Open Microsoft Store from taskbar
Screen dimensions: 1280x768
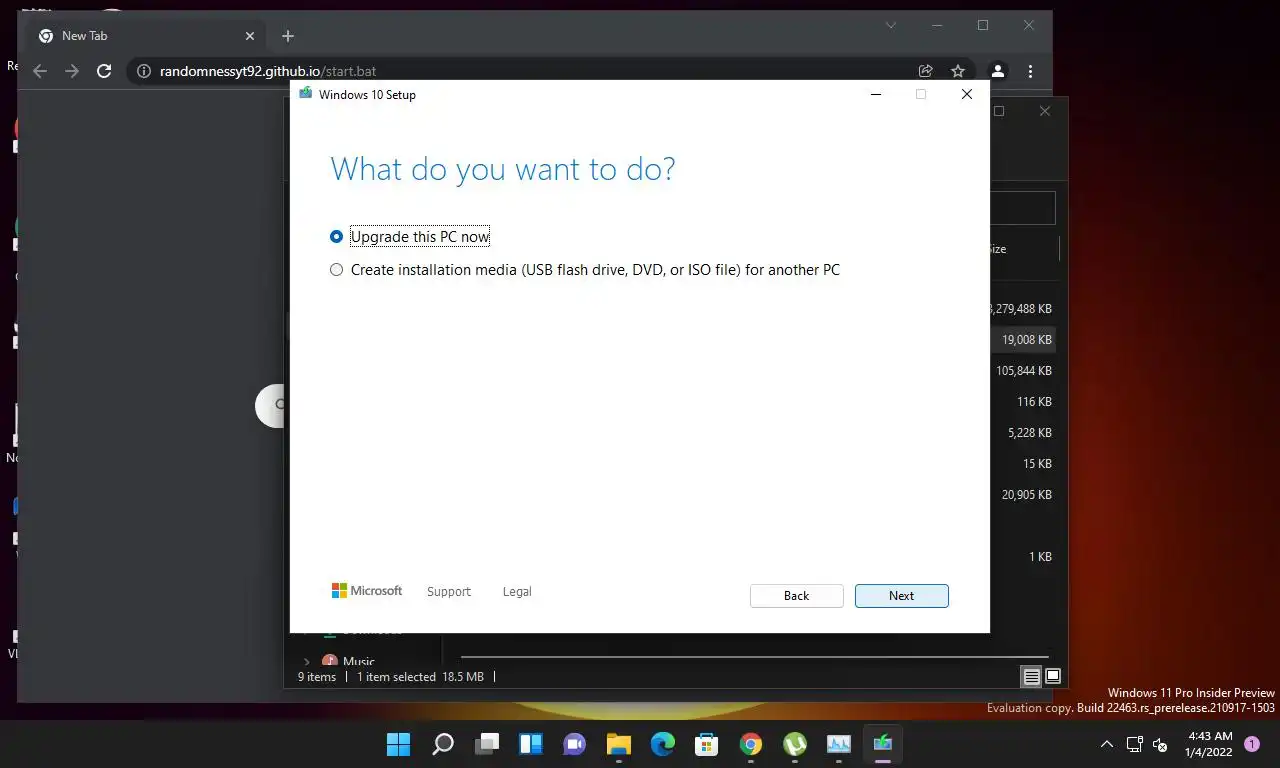pos(707,744)
